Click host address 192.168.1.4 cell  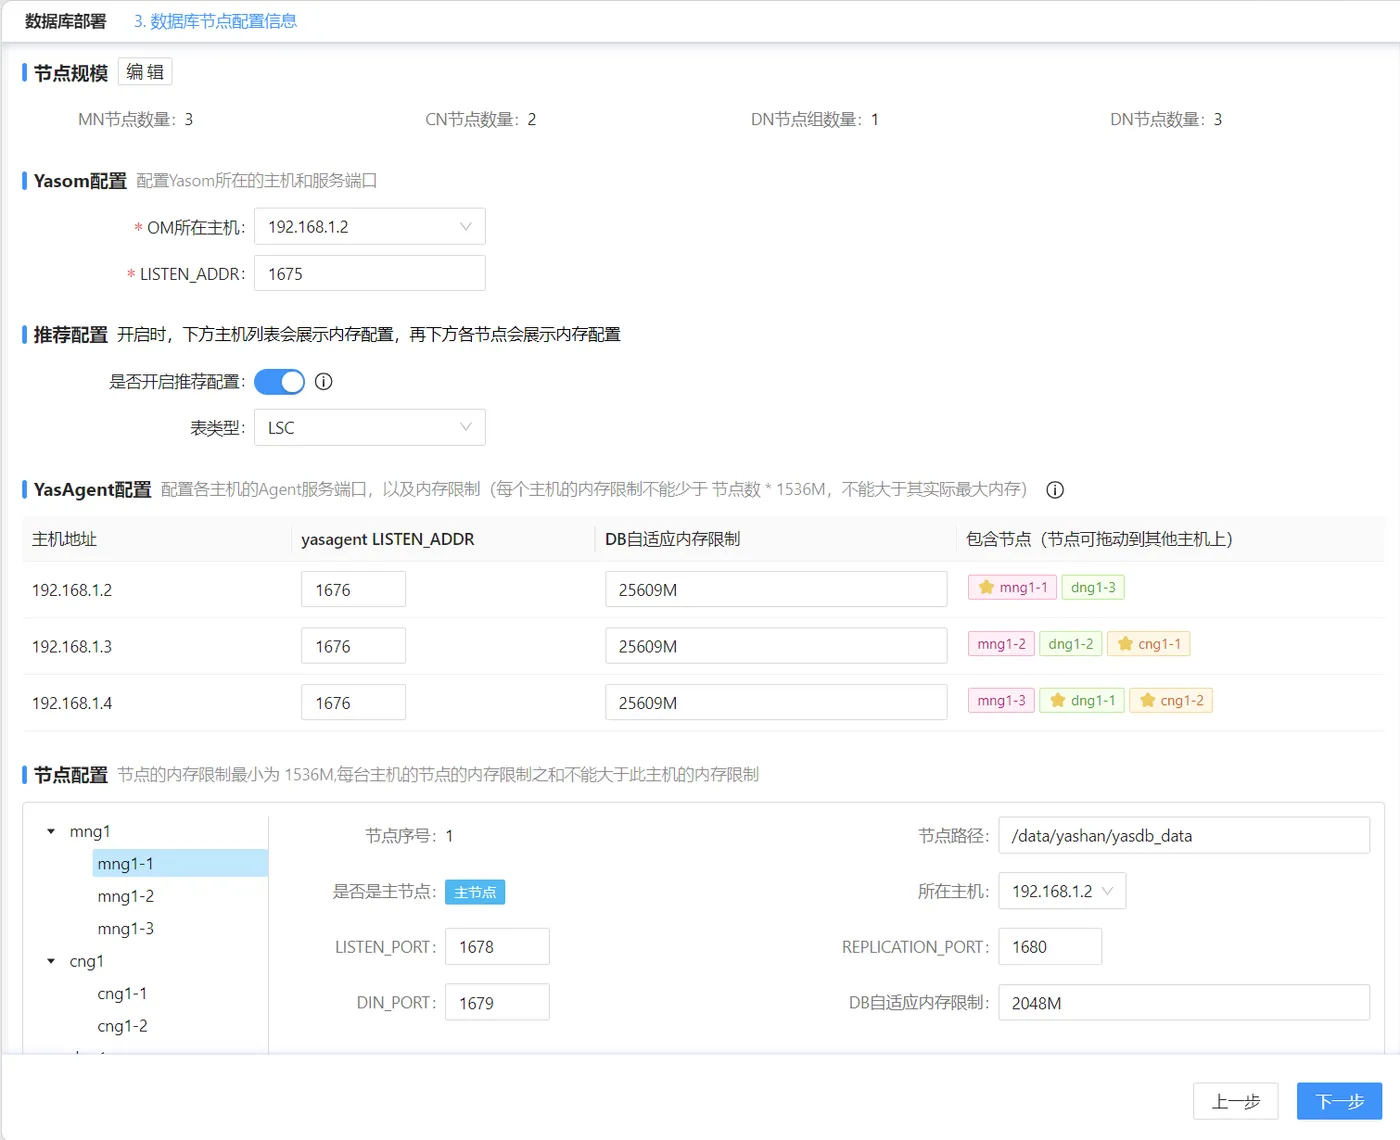click(x=72, y=703)
